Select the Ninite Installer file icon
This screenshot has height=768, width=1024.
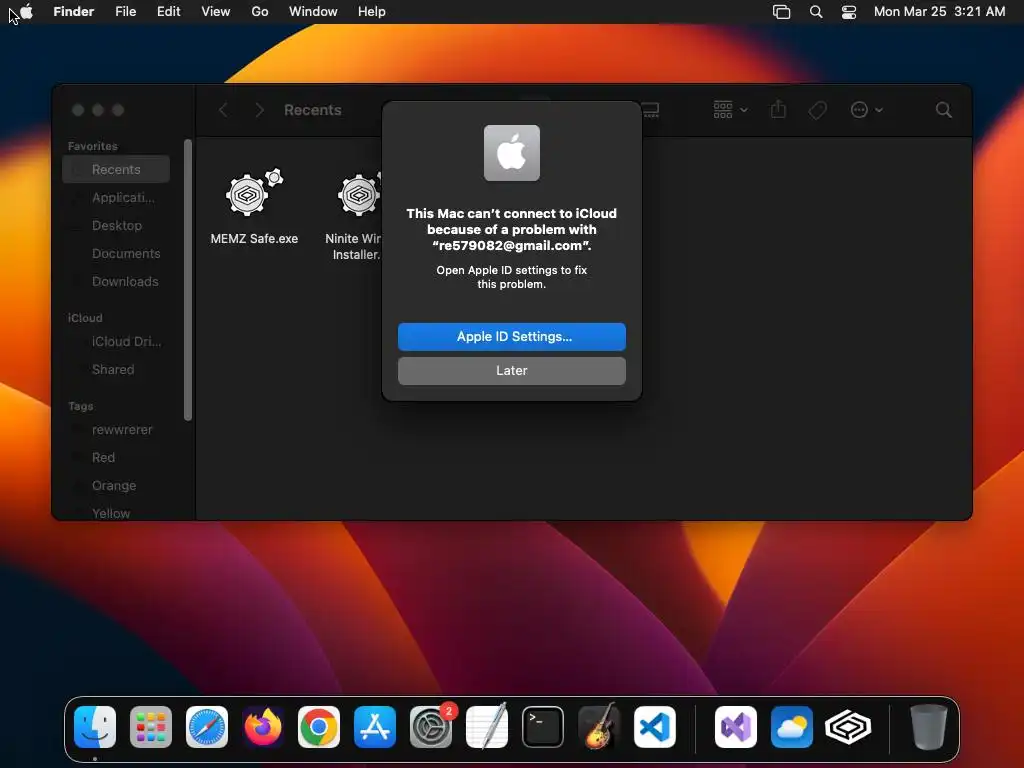(x=358, y=194)
